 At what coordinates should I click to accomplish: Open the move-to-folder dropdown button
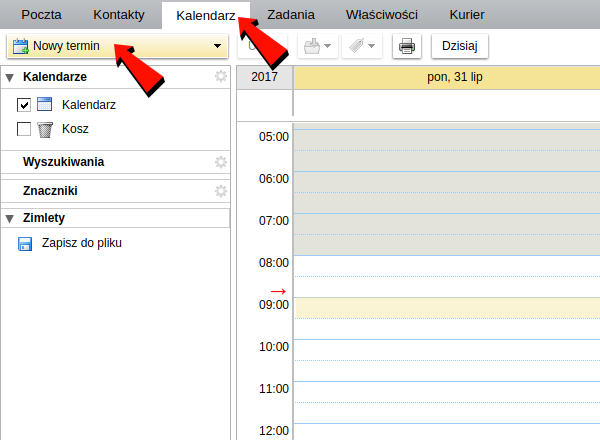tap(318, 46)
